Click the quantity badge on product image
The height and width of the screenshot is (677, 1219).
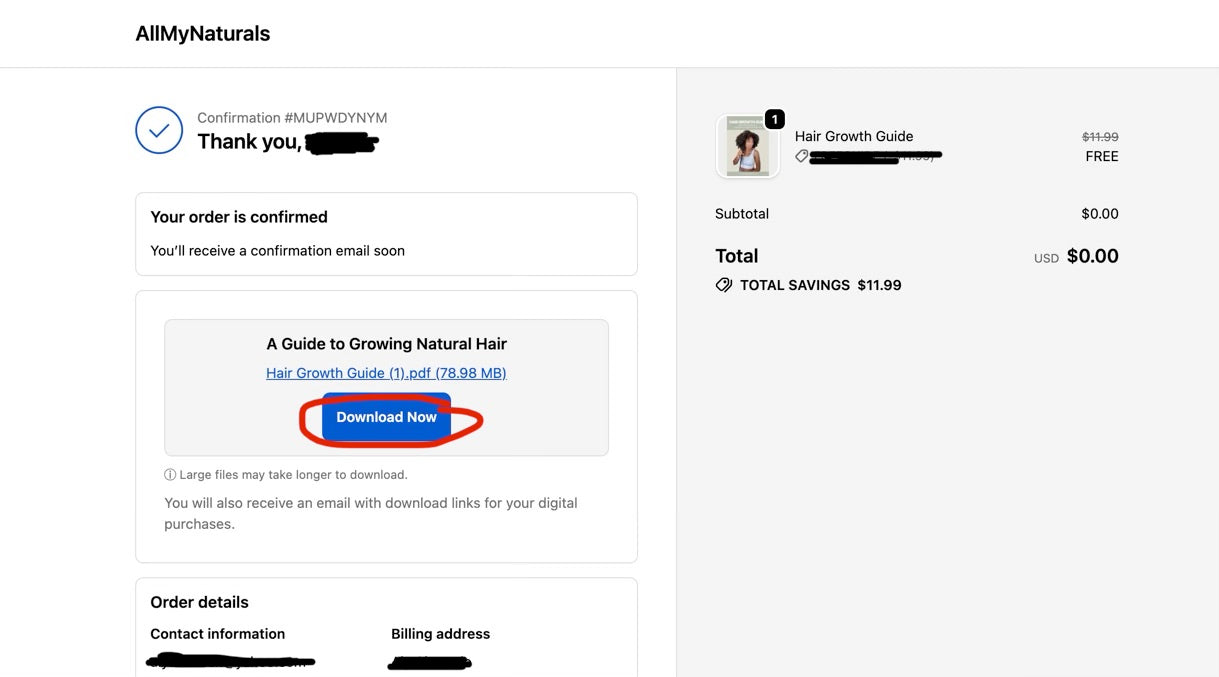click(x=774, y=120)
